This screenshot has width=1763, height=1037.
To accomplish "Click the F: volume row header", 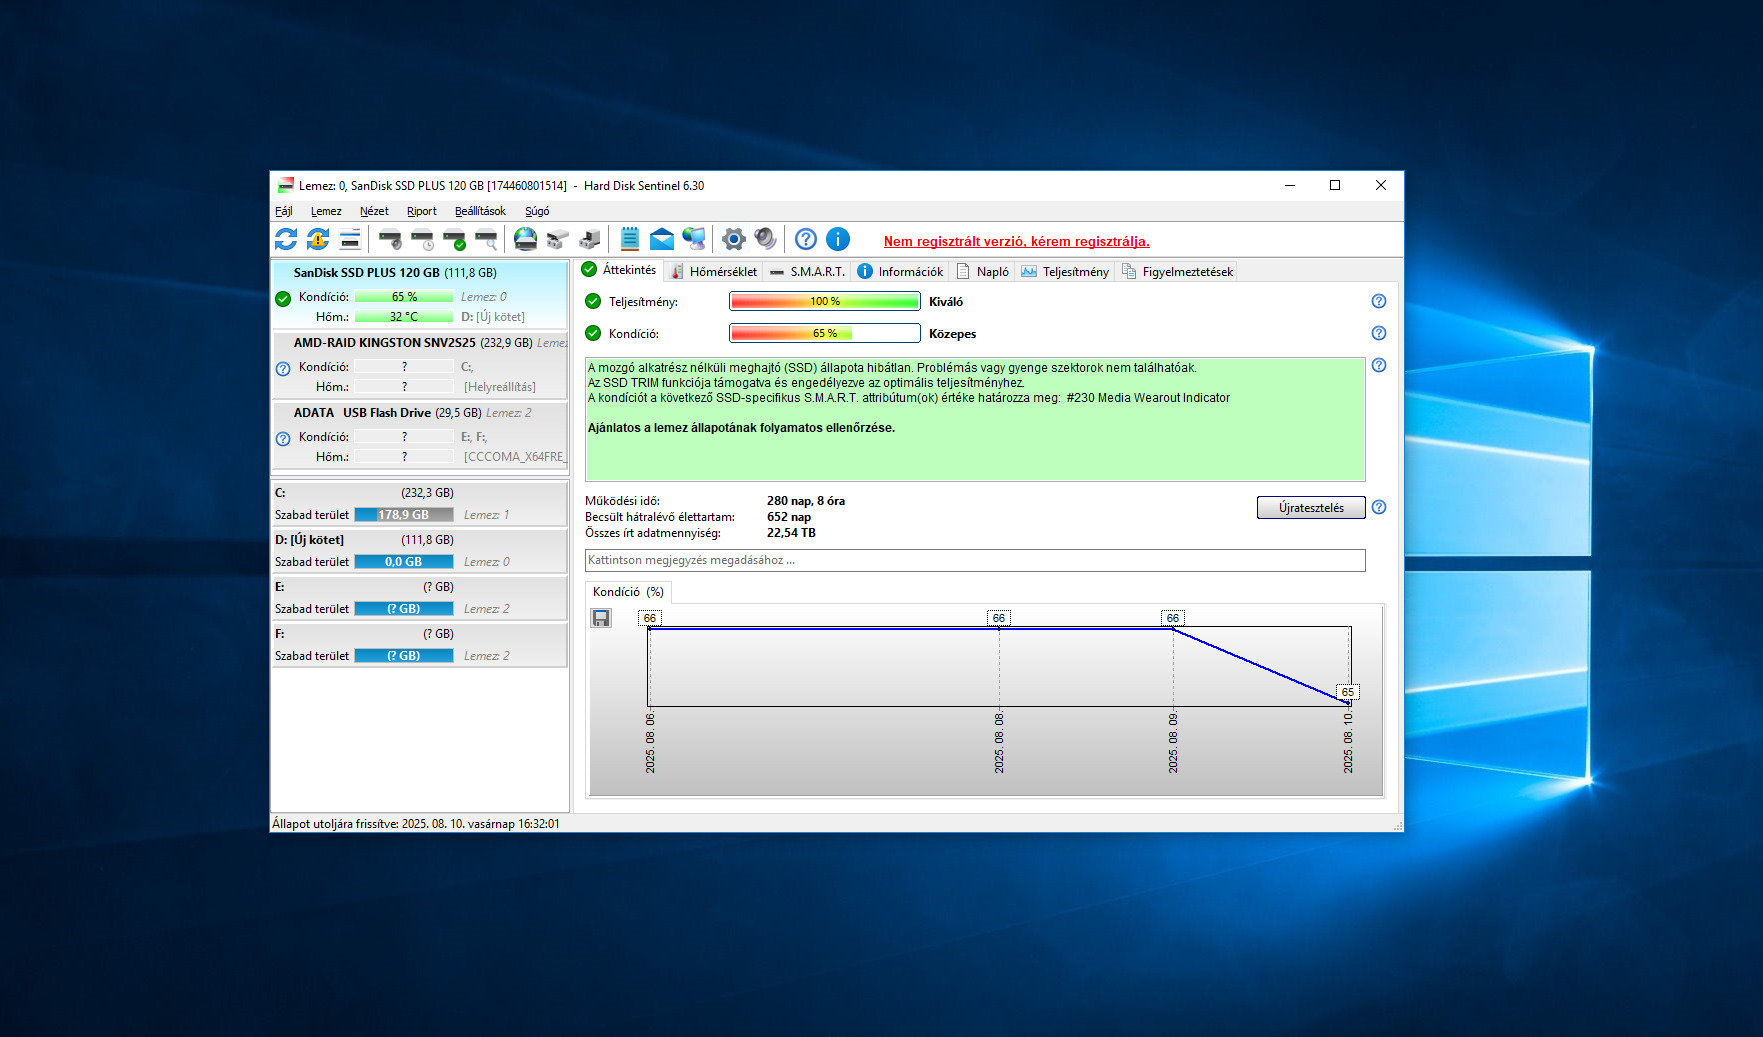I will [420, 634].
